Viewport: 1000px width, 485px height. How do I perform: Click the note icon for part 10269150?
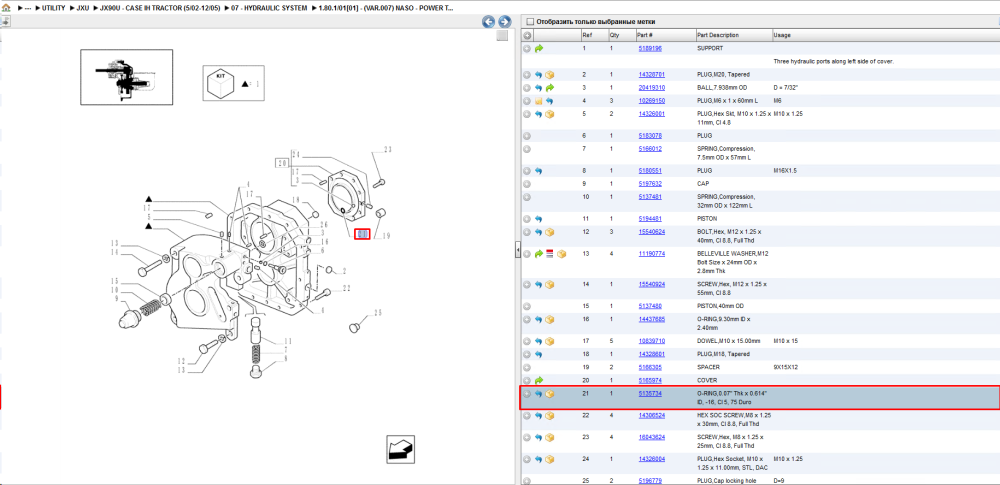[x=539, y=101]
